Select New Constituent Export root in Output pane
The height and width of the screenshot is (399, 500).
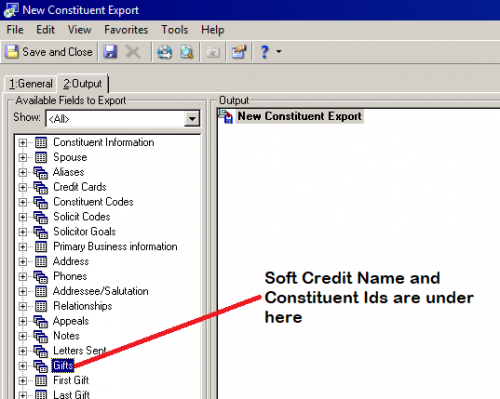299,116
